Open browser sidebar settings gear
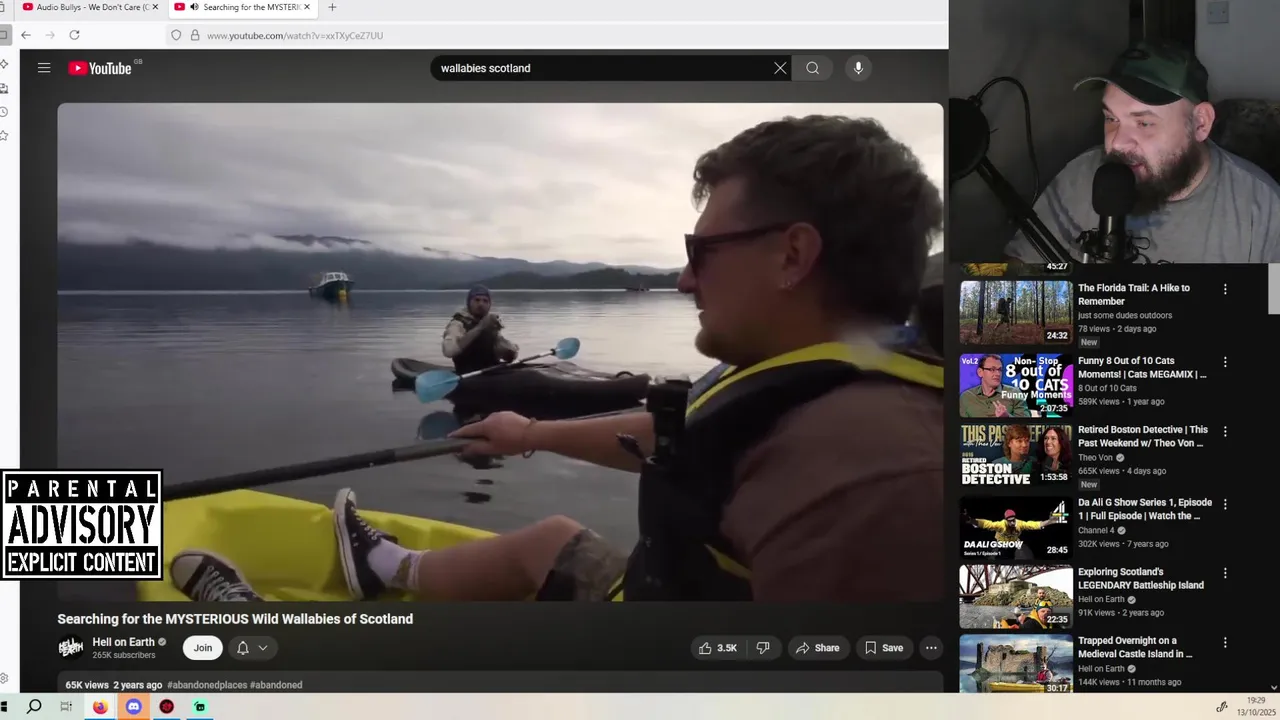 point(5,679)
